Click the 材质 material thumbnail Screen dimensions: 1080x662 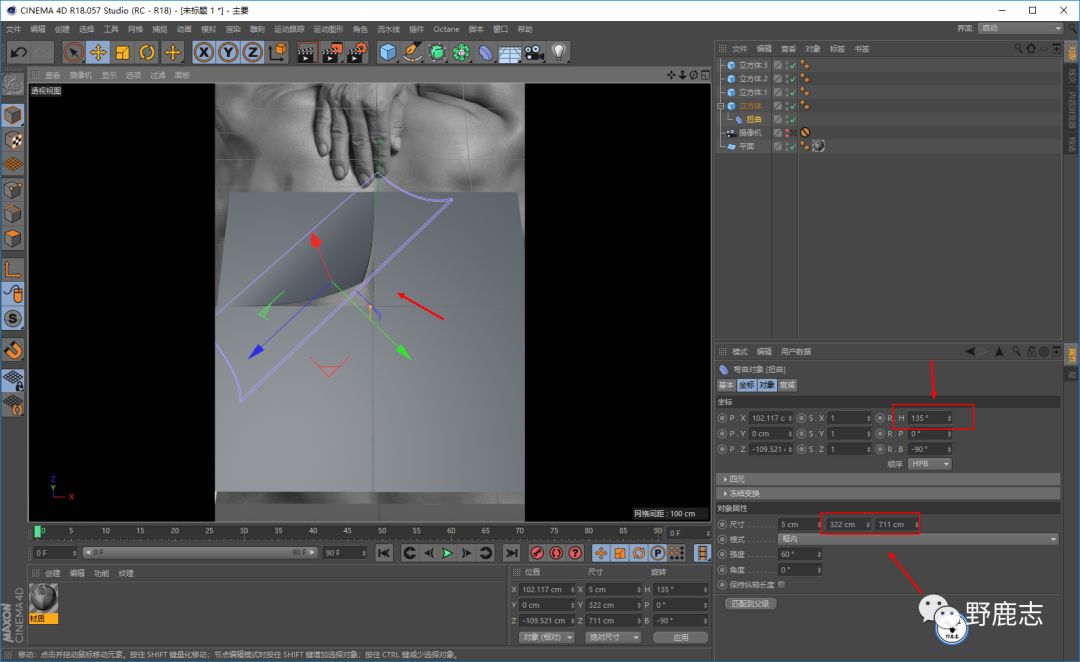44,598
